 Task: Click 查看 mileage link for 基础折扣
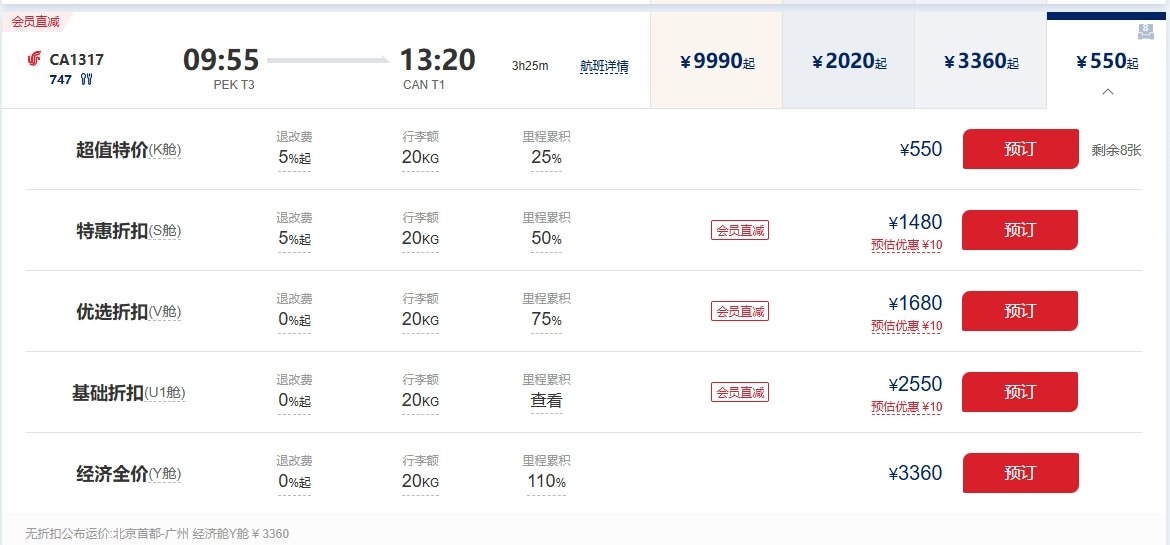point(546,400)
